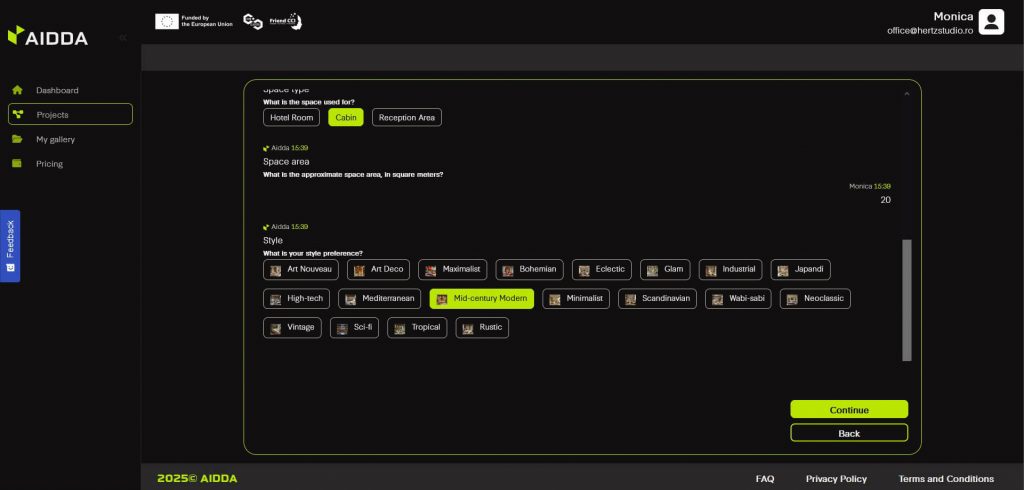1024x490 pixels.
Task: Choose the Reception Area option
Action: [406, 117]
